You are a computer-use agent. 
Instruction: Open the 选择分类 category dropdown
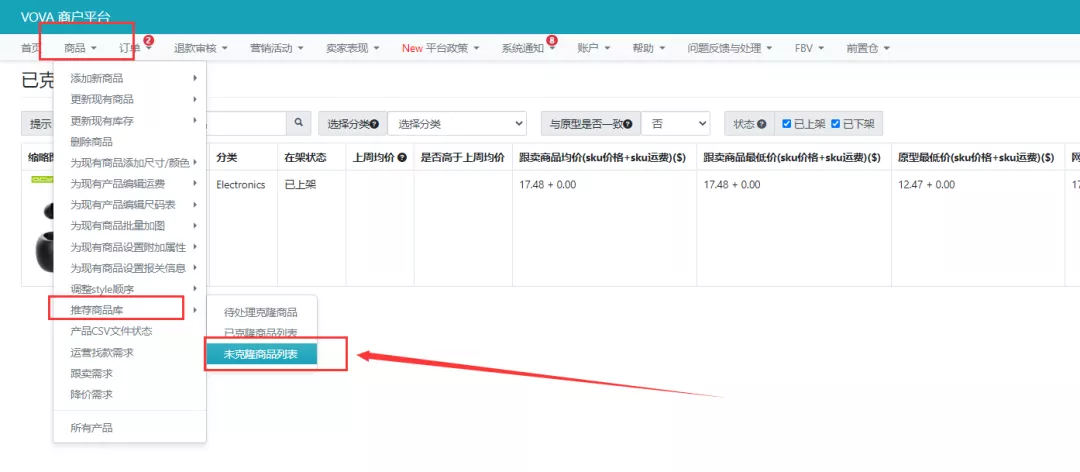(x=457, y=124)
